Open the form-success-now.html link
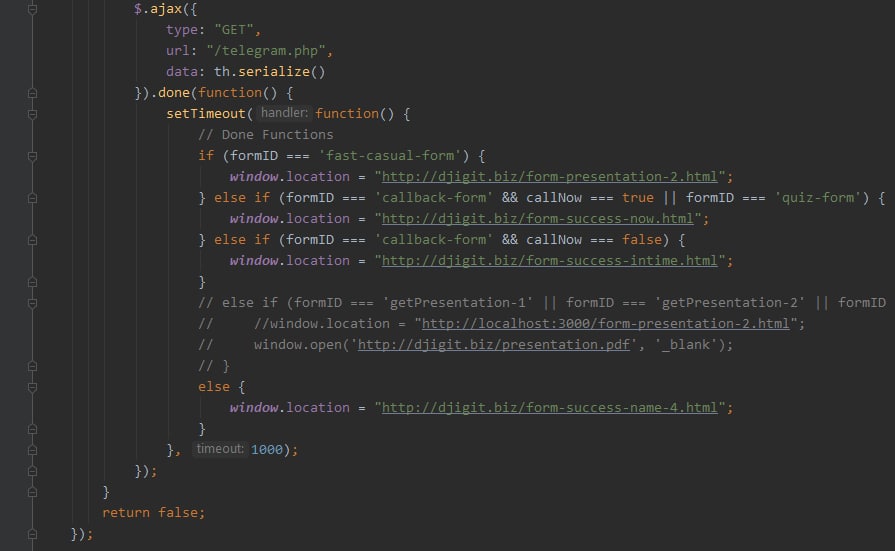Image resolution: width=895 pixels, height=551 pixels. coord(537,219)
